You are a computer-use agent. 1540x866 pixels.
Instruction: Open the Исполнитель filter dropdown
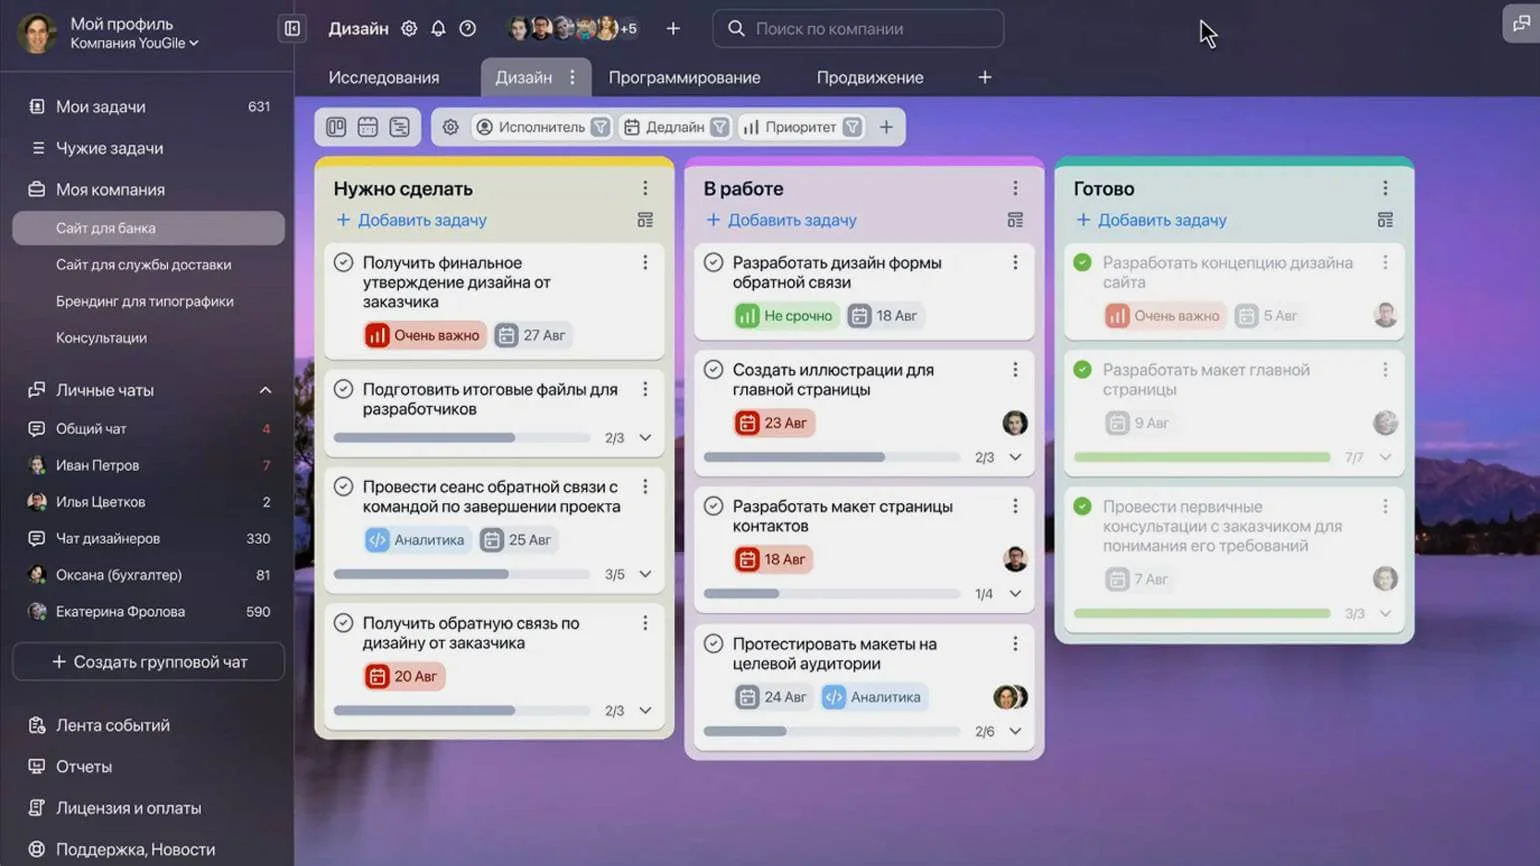click(x=541, y=127)
